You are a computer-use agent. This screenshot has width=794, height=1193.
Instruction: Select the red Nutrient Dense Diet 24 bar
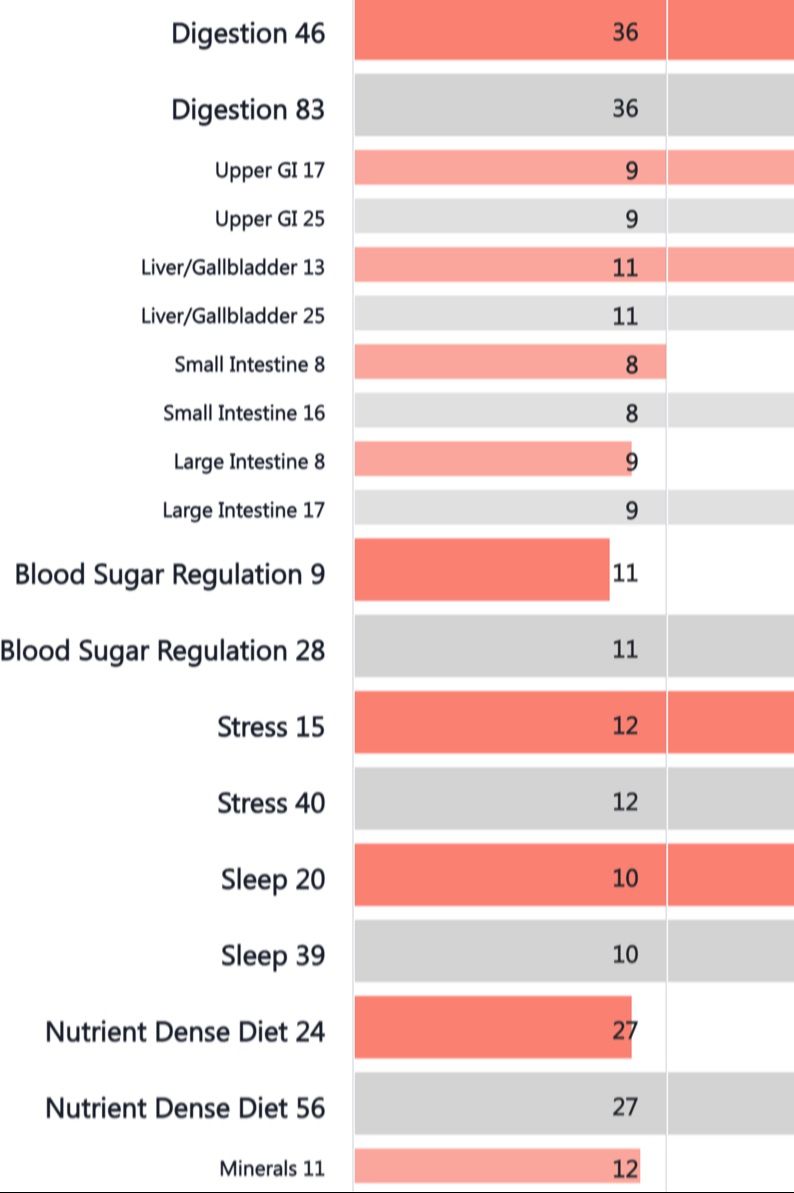pyautogui.click(x=492, y=1028)
